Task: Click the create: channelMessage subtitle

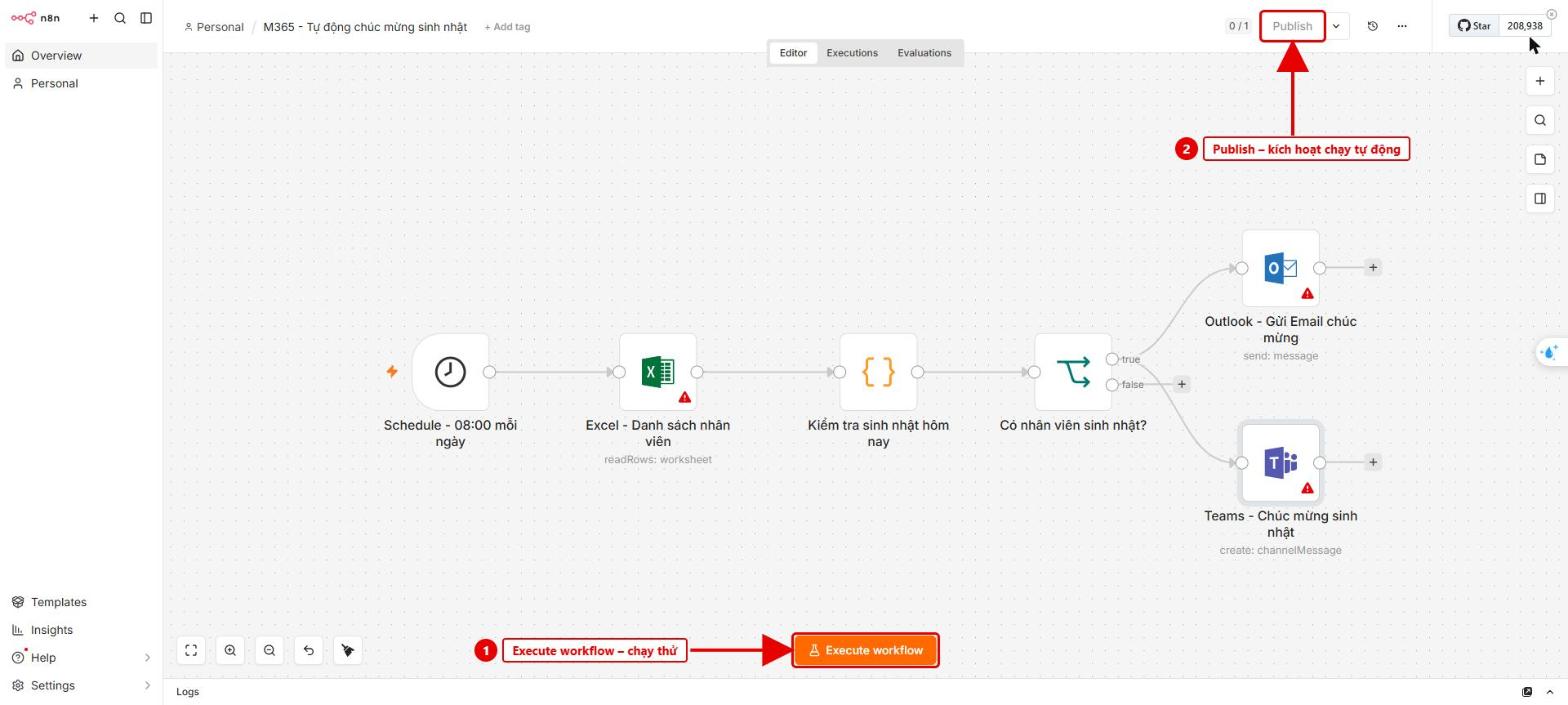Action: point(1281,551)
